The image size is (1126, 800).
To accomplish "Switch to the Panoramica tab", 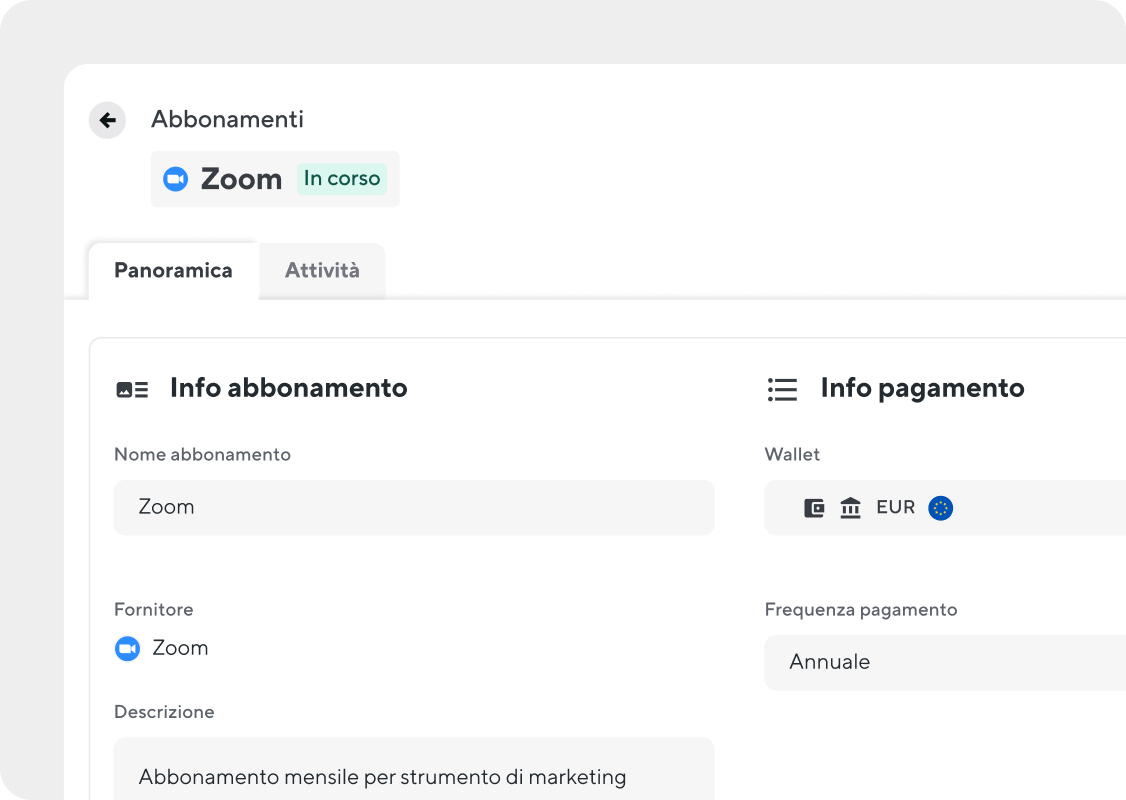I will pyautogui.click(x=173, y=271).
